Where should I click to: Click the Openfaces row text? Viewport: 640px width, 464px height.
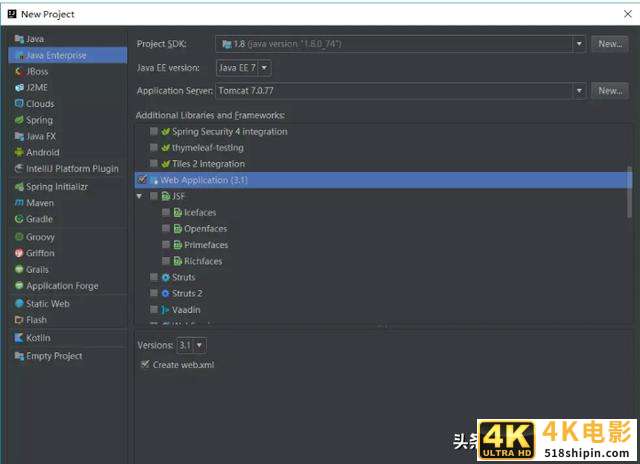click(x=205, y=229)
